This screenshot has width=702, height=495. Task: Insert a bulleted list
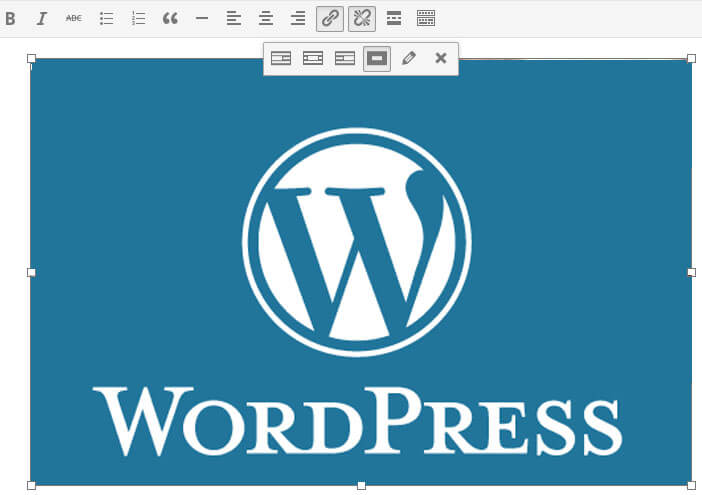107,18
